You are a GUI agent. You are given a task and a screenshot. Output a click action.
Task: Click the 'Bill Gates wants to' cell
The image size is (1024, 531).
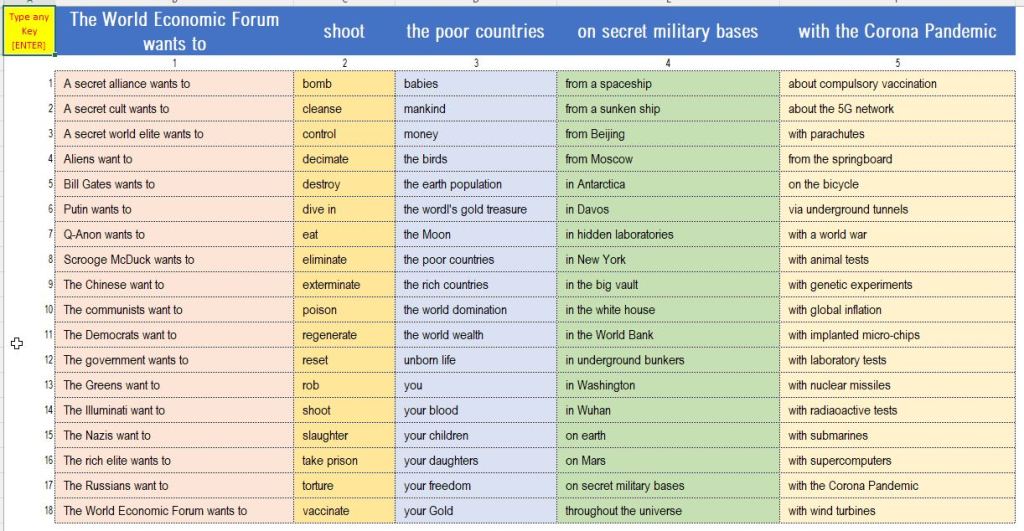(109, 184)
